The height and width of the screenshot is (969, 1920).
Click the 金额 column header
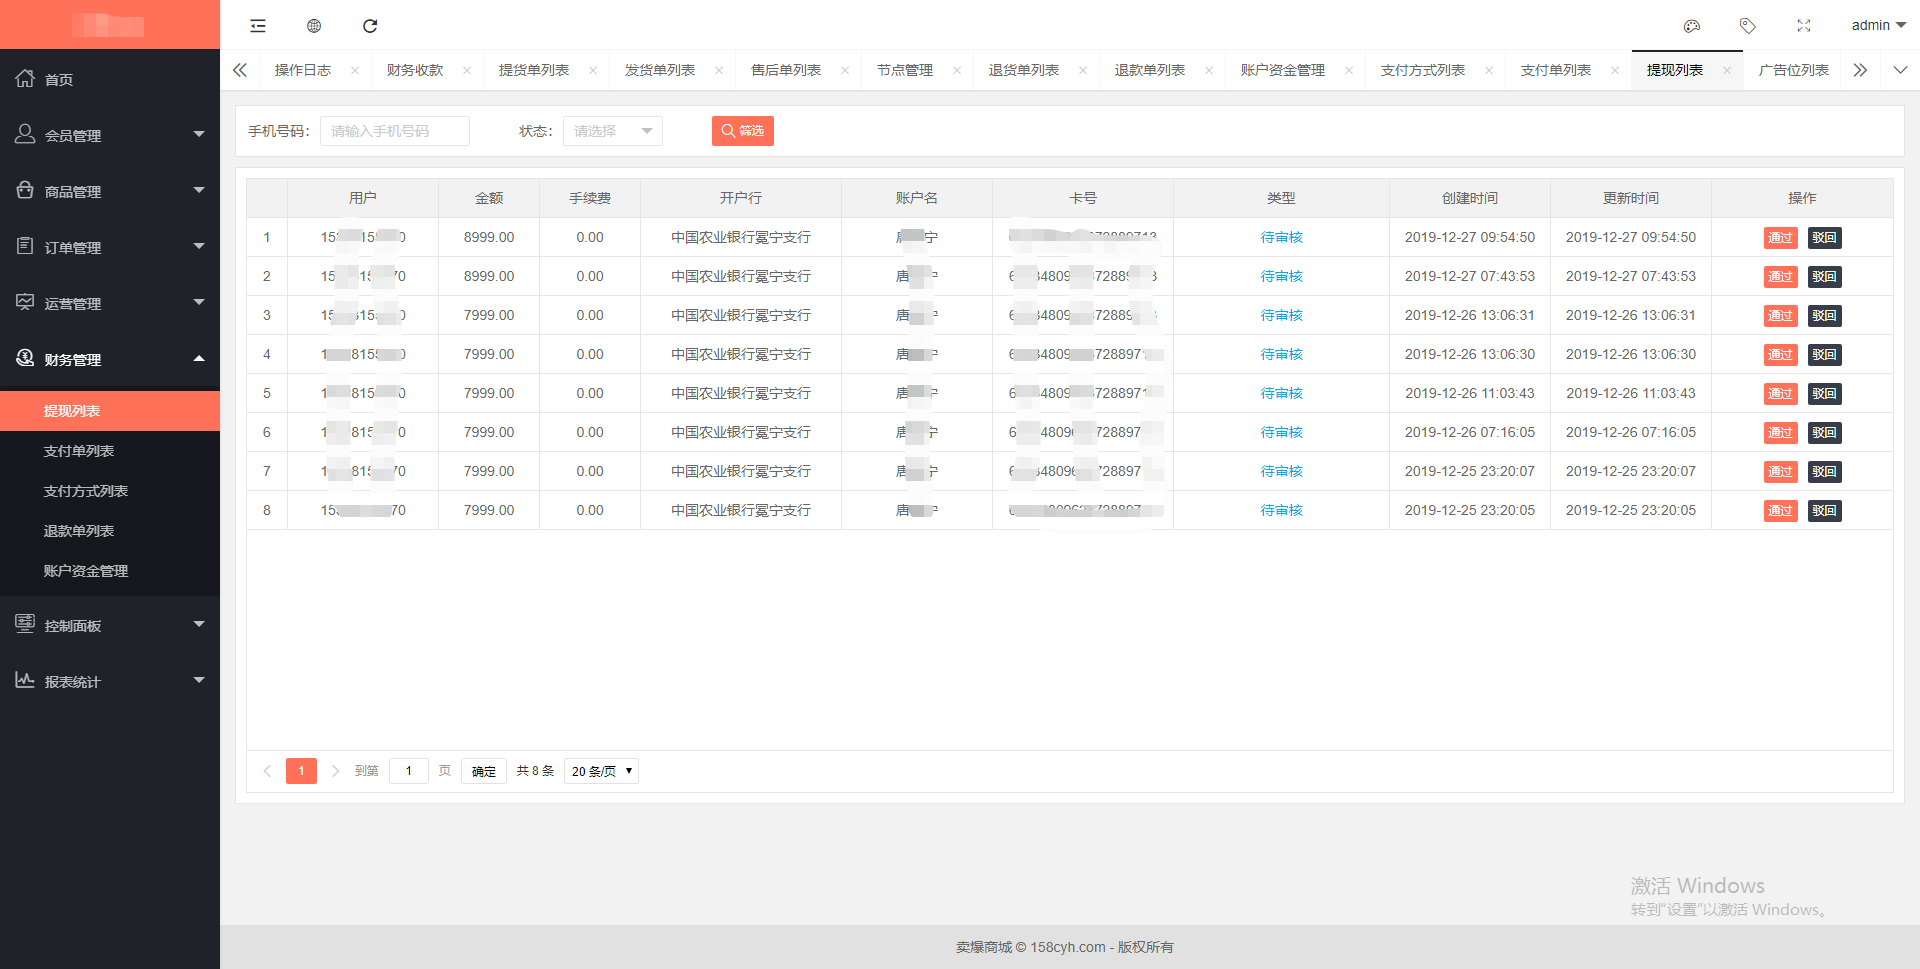(489, 198)
